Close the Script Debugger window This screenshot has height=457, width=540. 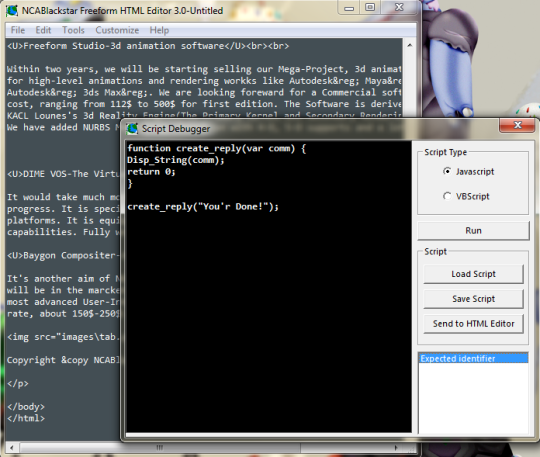[517, 125]
